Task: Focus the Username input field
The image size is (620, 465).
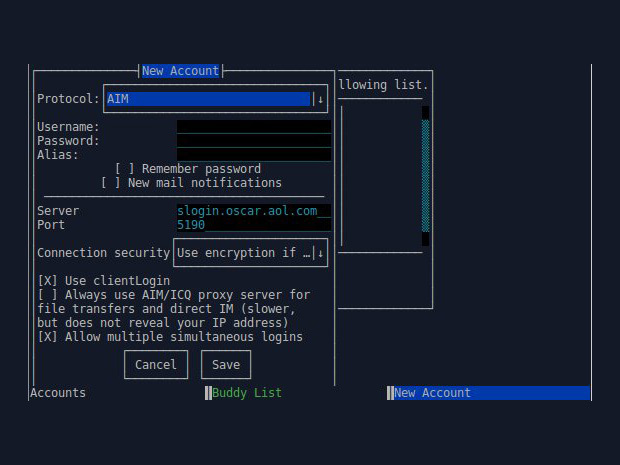Action: click(254, 127)
